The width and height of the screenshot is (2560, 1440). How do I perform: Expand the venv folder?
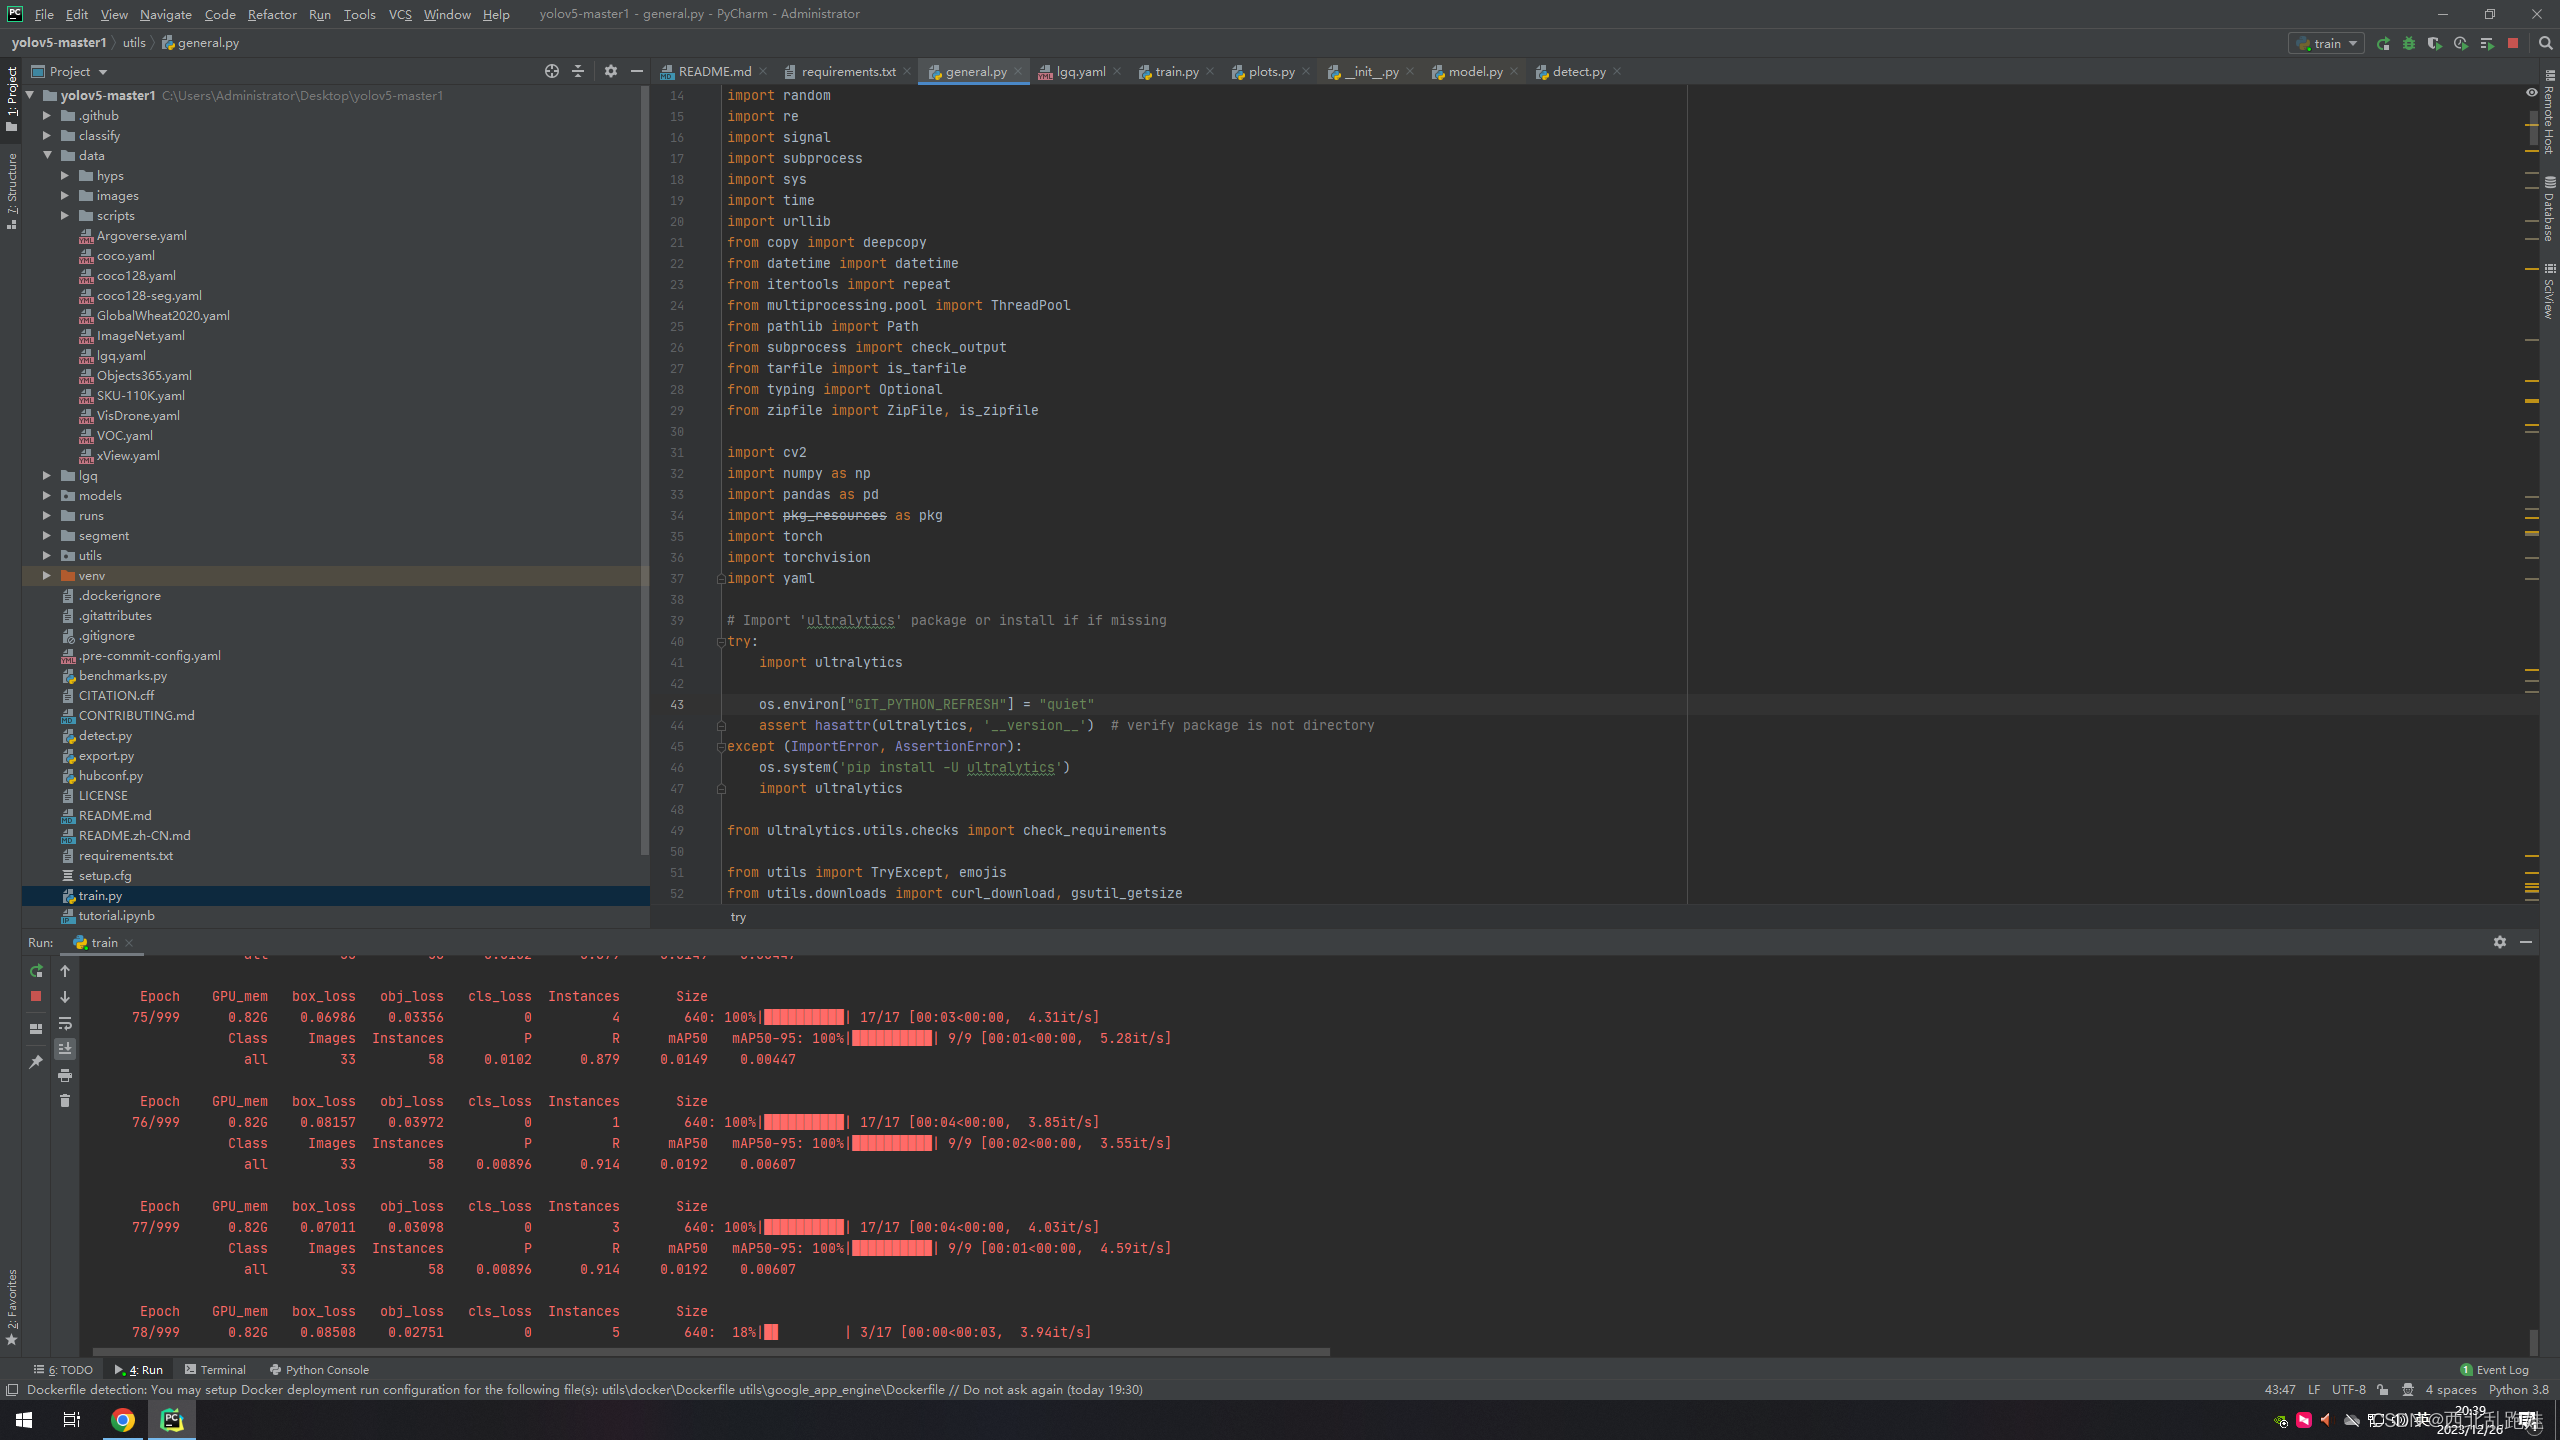[47, 575]
